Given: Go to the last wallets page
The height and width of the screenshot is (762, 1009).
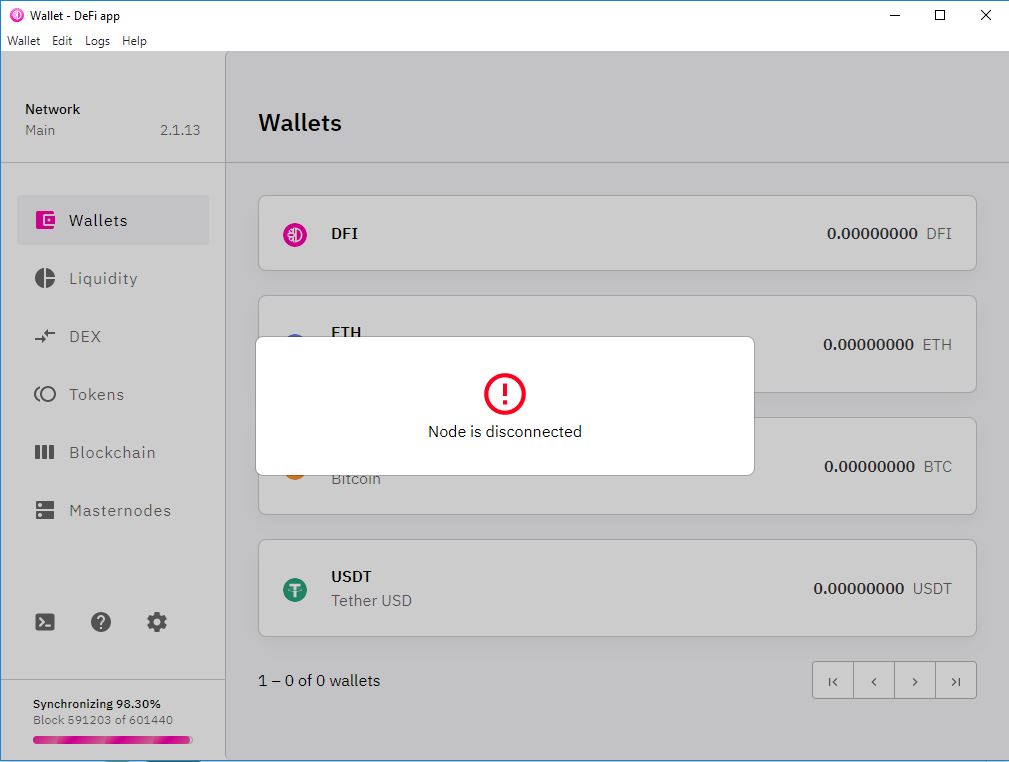Looking at the screenshot, I should 956,681.
